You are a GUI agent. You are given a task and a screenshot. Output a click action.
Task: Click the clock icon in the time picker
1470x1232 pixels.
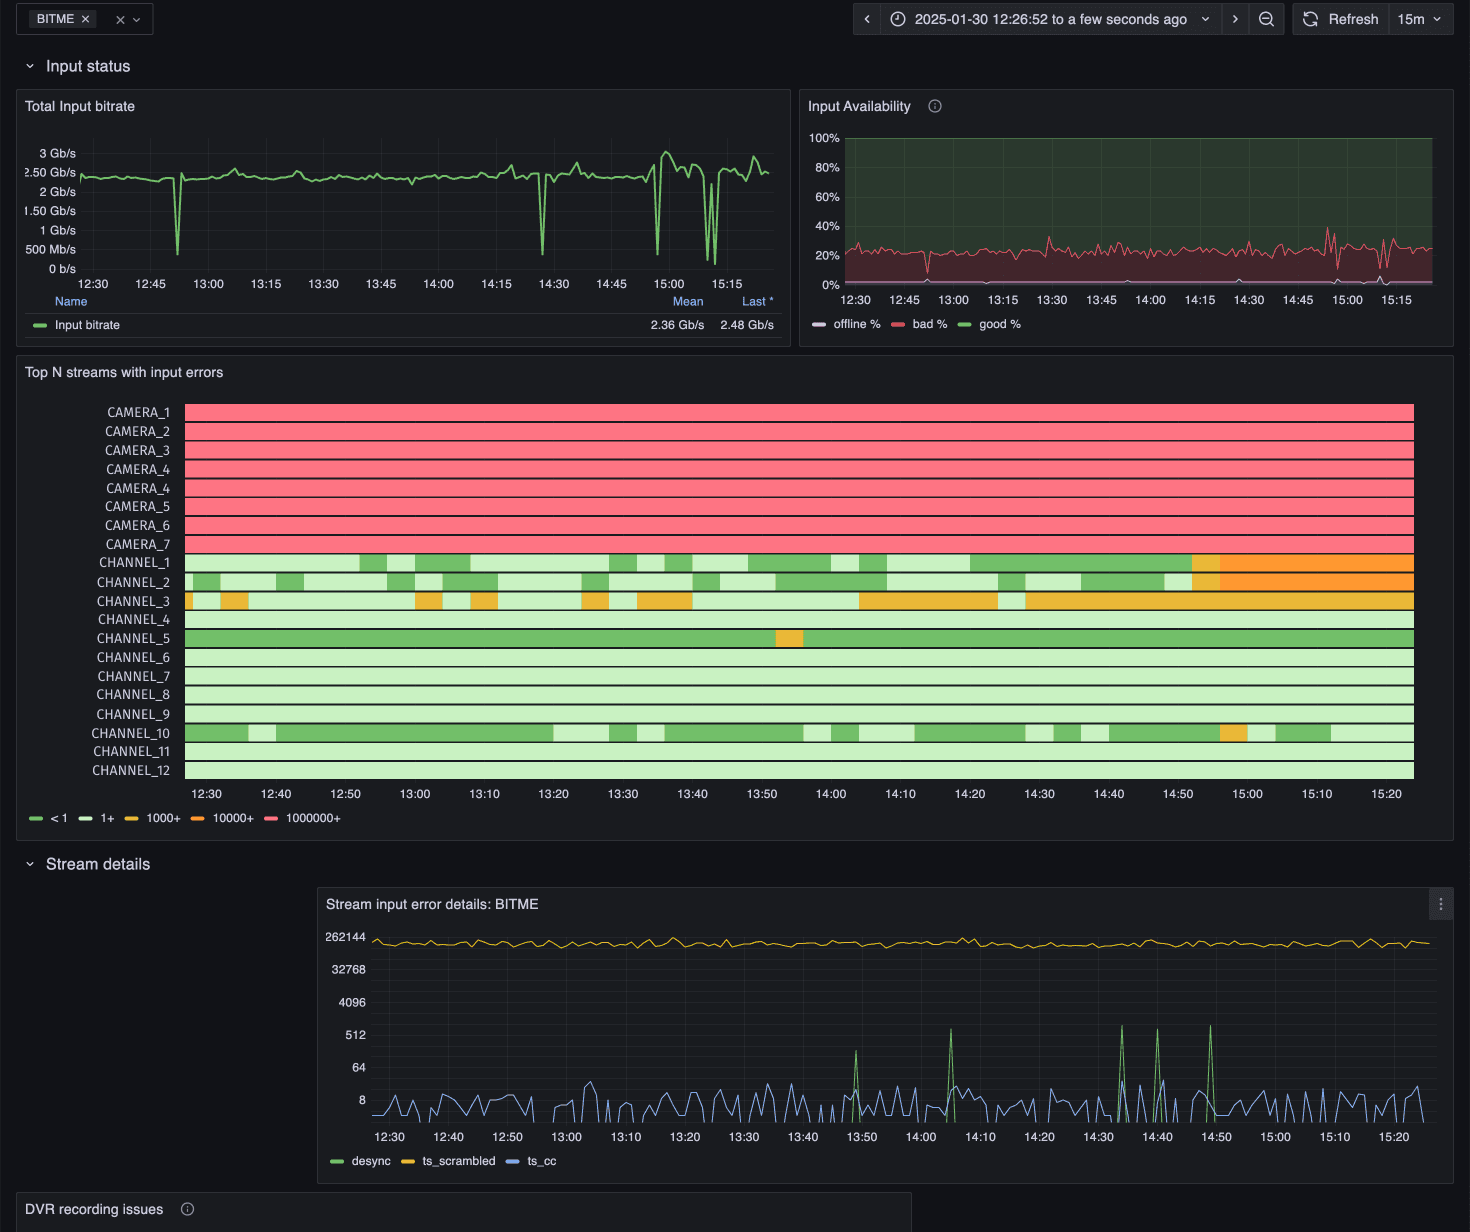897,19
